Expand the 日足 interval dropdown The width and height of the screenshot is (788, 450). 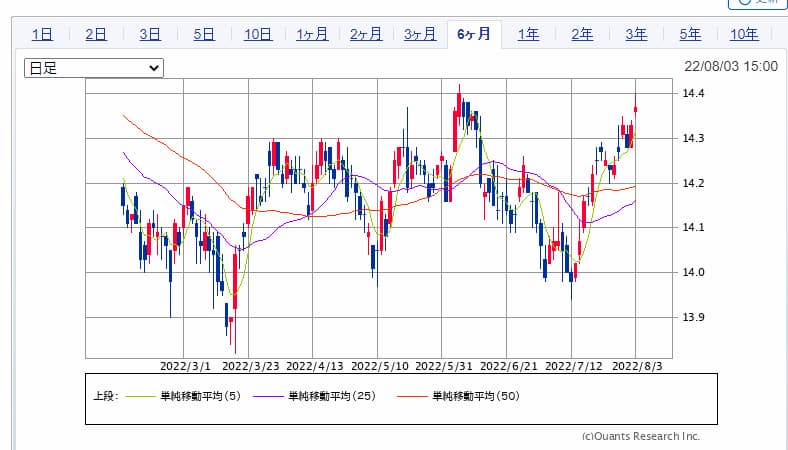[x=93, y=68]
